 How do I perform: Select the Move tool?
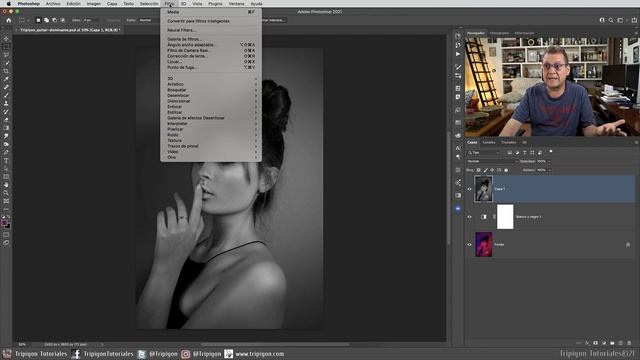tap(6, 39)
